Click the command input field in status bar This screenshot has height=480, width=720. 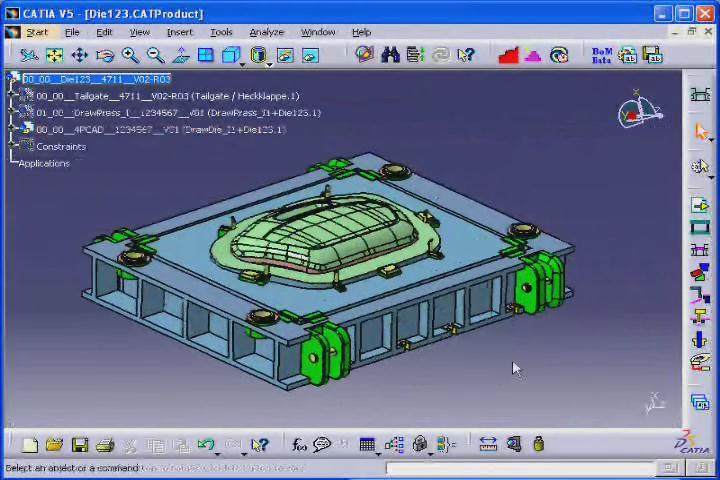coord(521,468)
